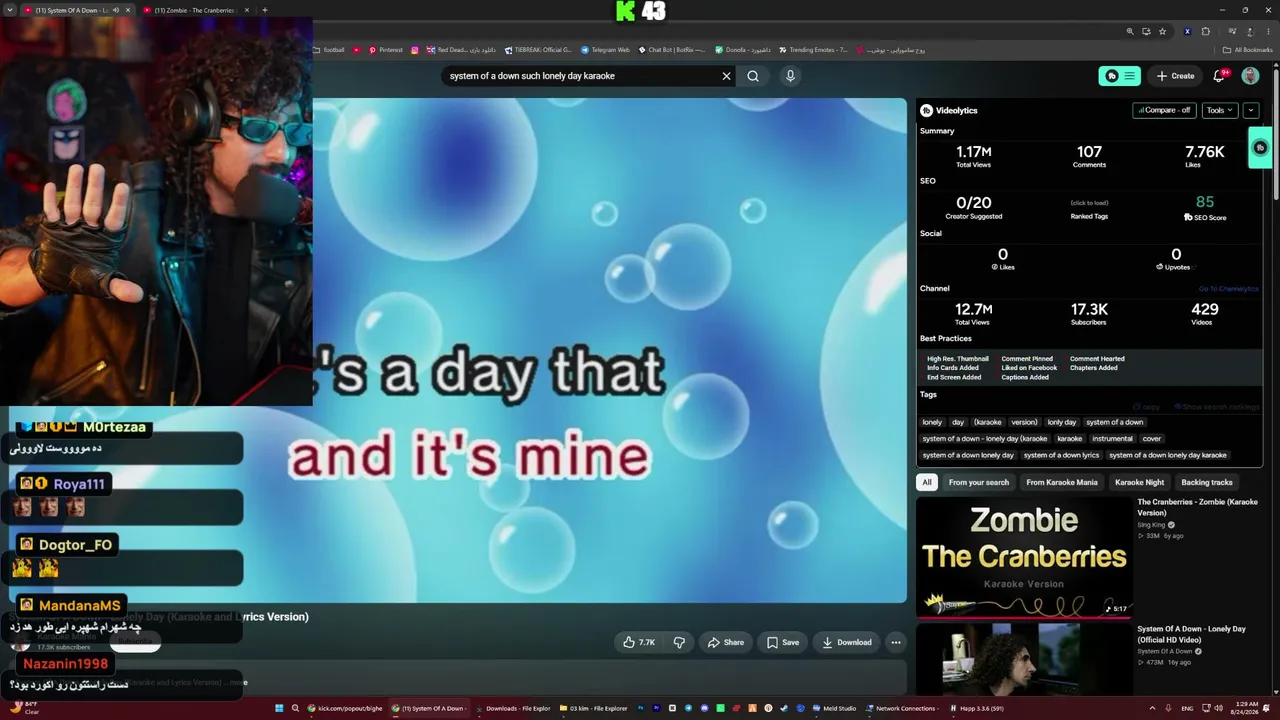The image size is (1280, 720).
Task: Click the 'system of a down lyrics' tag
Action: click(1061, 455)
